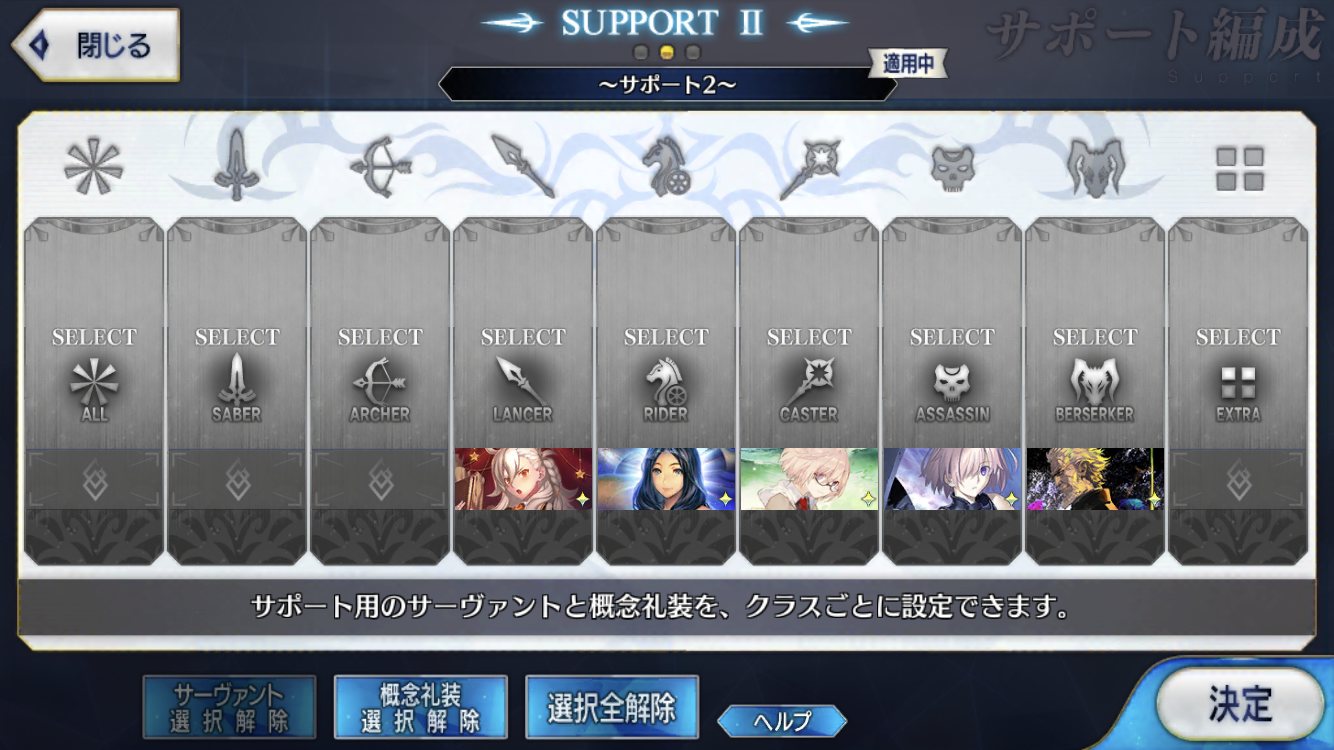
Task: Select the Caster staff class icon
Action: (809, 166)
